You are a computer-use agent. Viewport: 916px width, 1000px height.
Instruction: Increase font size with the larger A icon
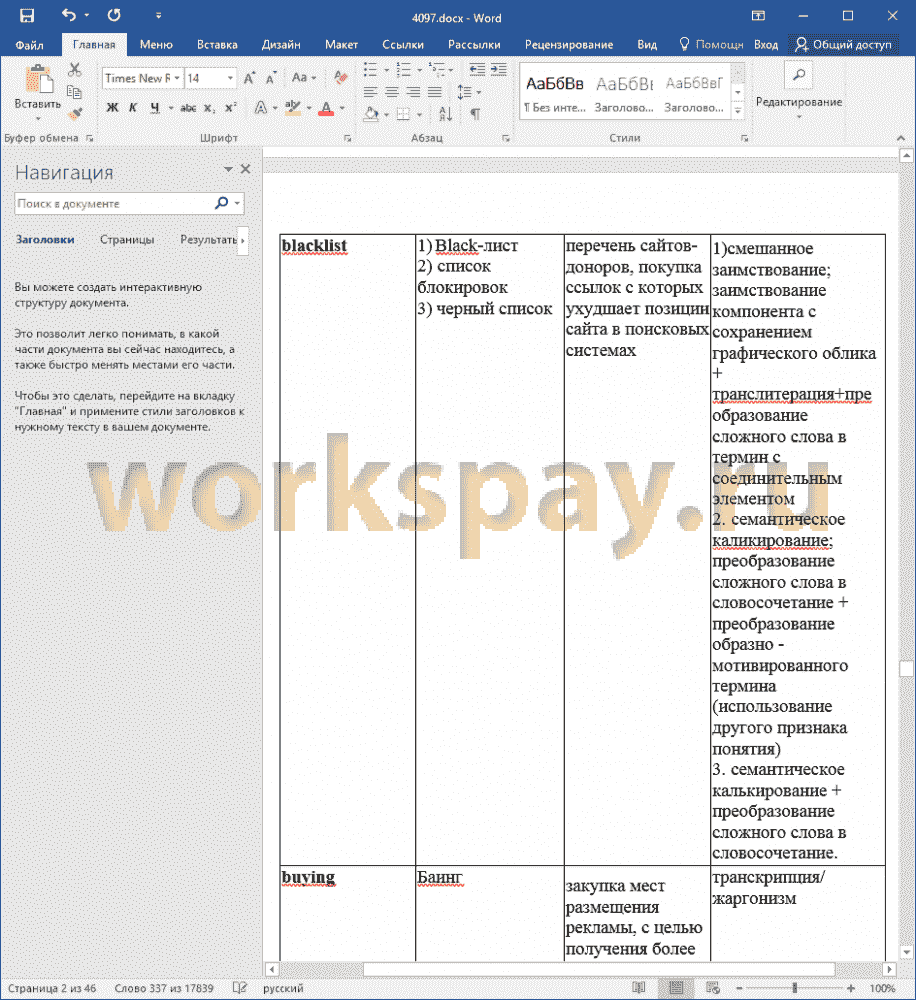coord(250,78)
